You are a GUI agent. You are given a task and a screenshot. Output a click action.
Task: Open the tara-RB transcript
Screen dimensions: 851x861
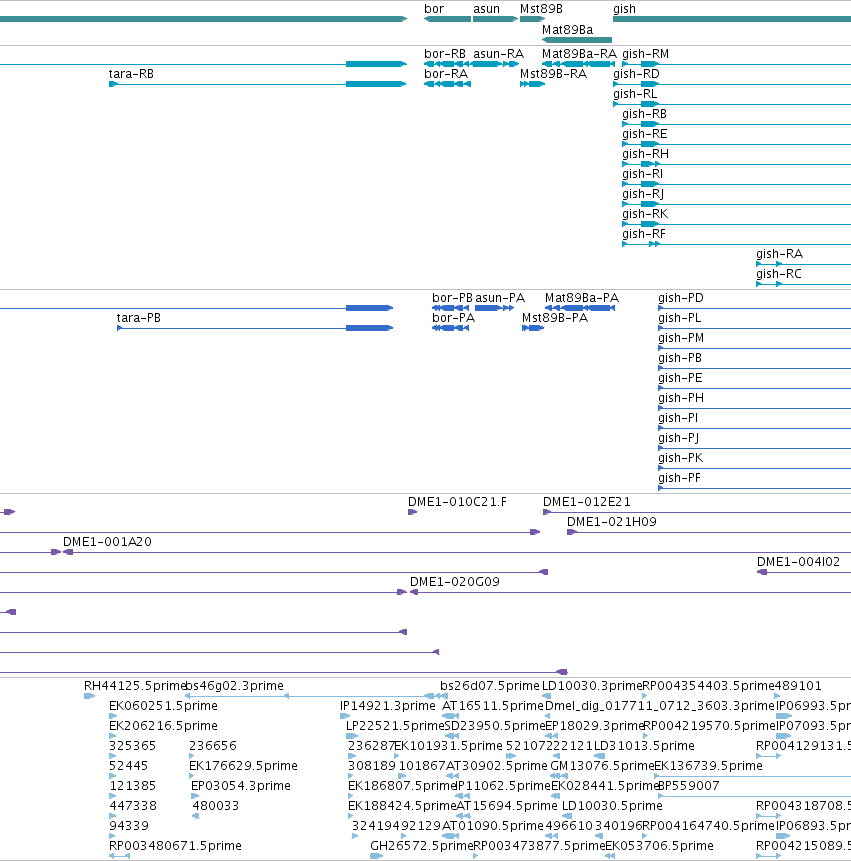[x=257, y=84]
